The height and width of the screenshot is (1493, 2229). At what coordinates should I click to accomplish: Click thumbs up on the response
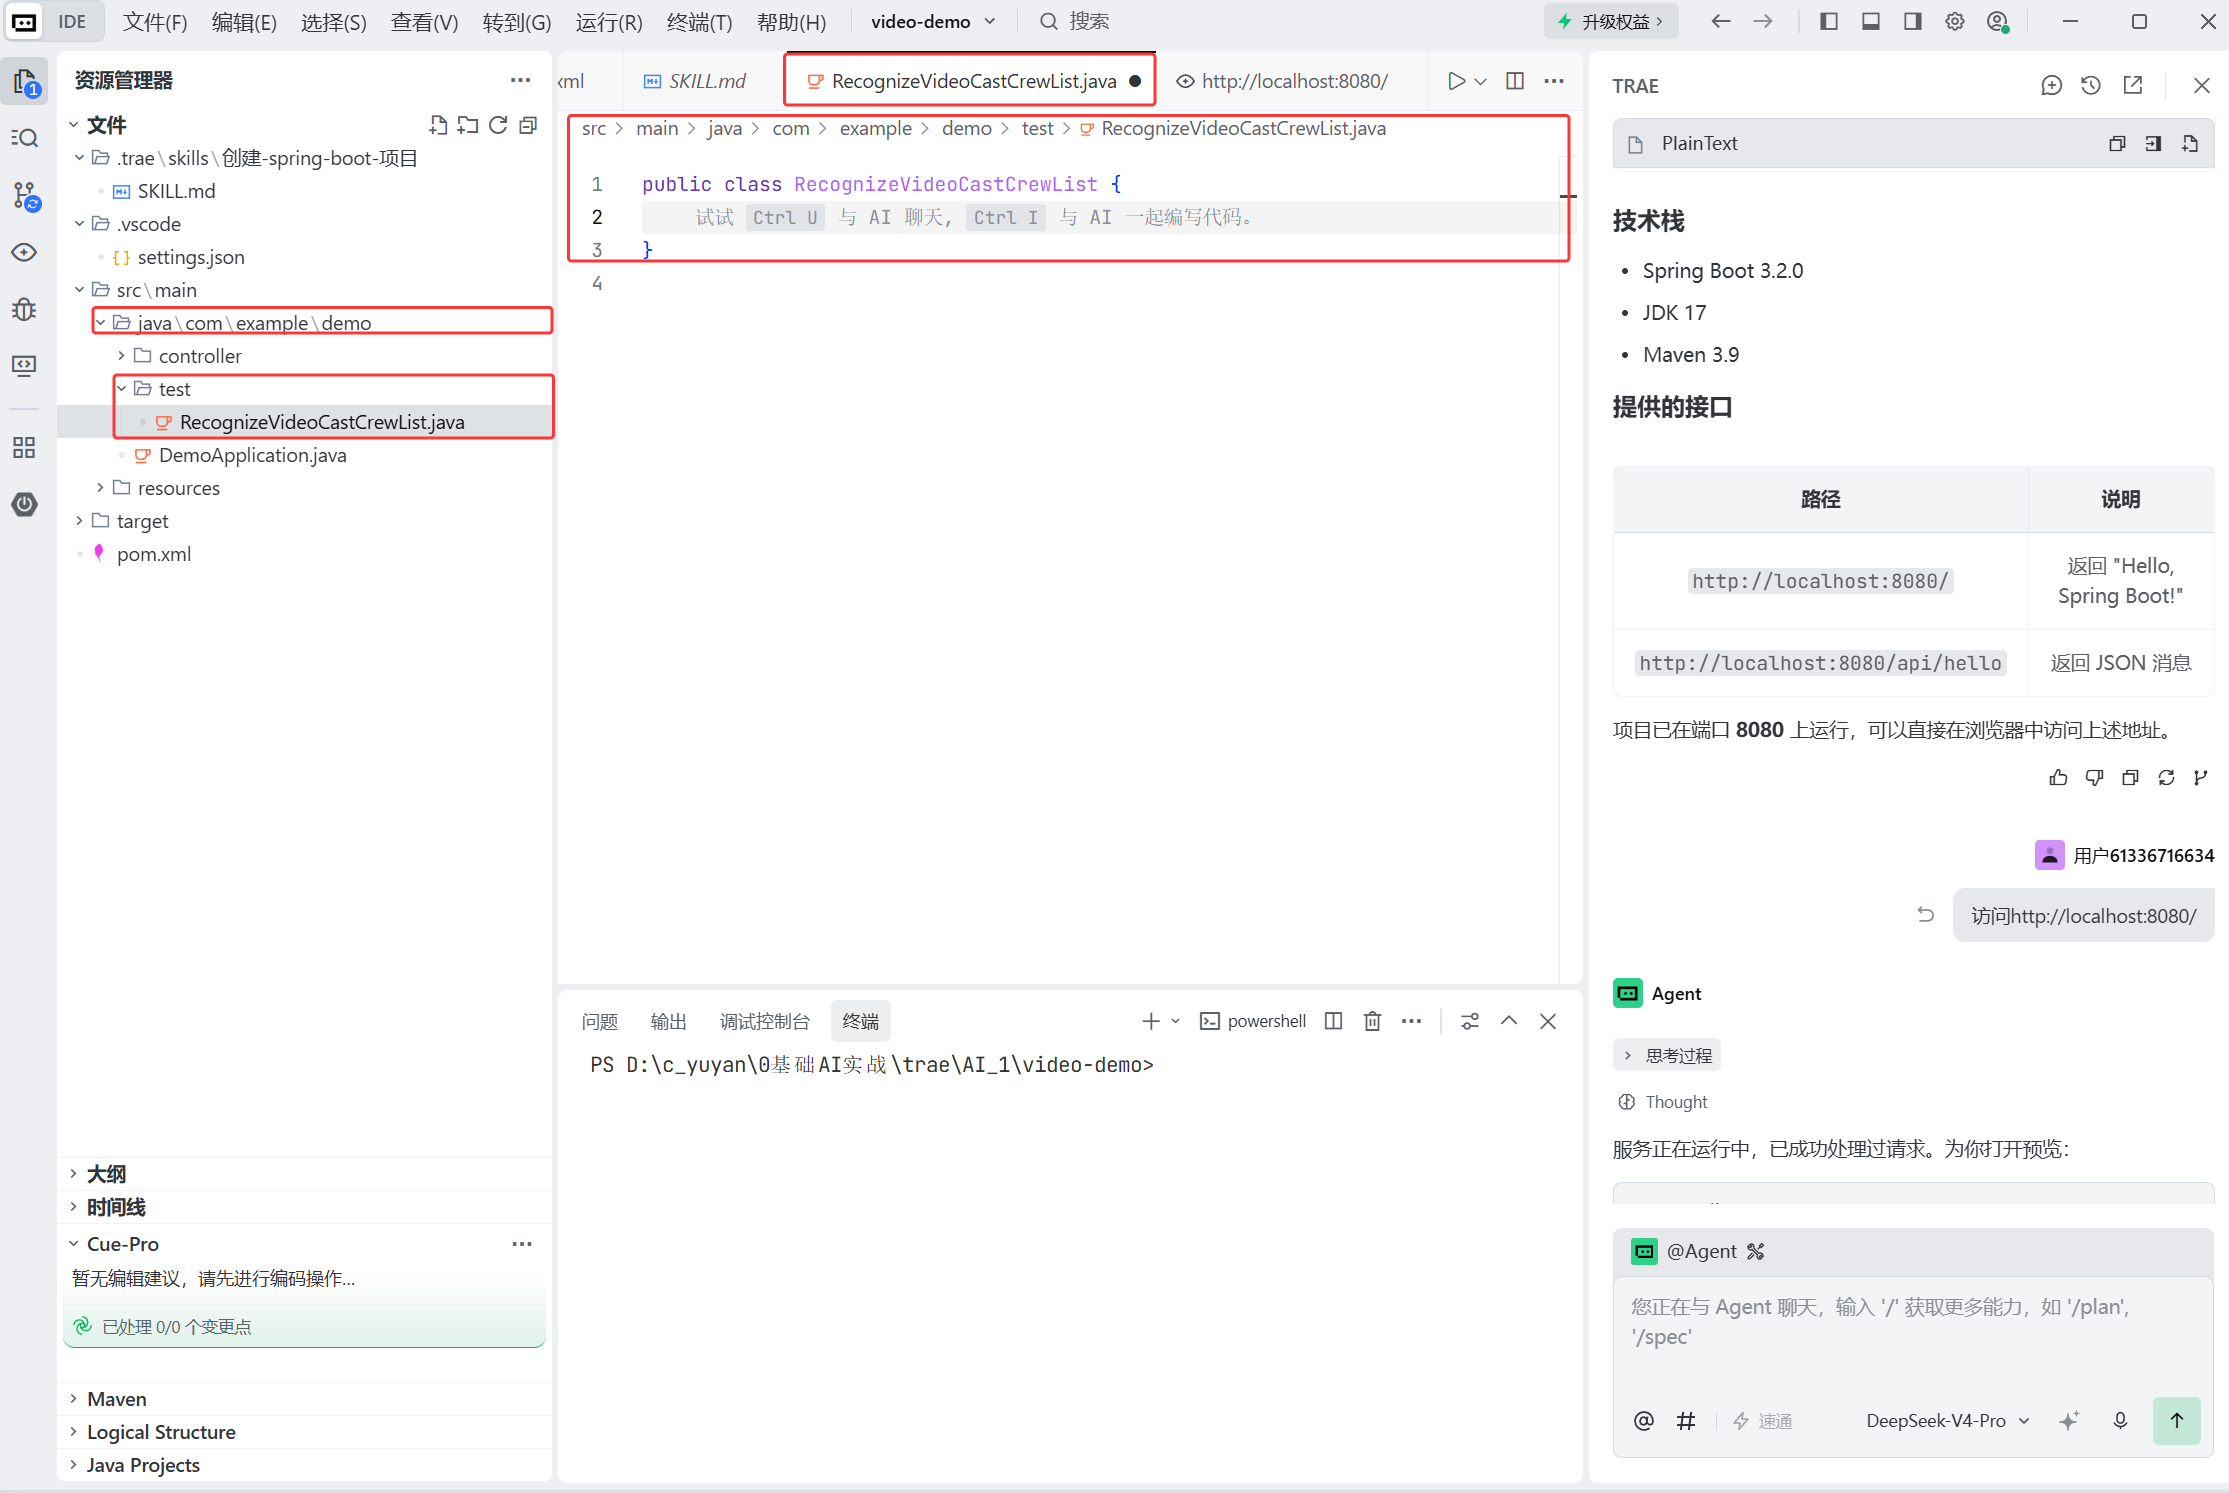(x=2058, y=778)
